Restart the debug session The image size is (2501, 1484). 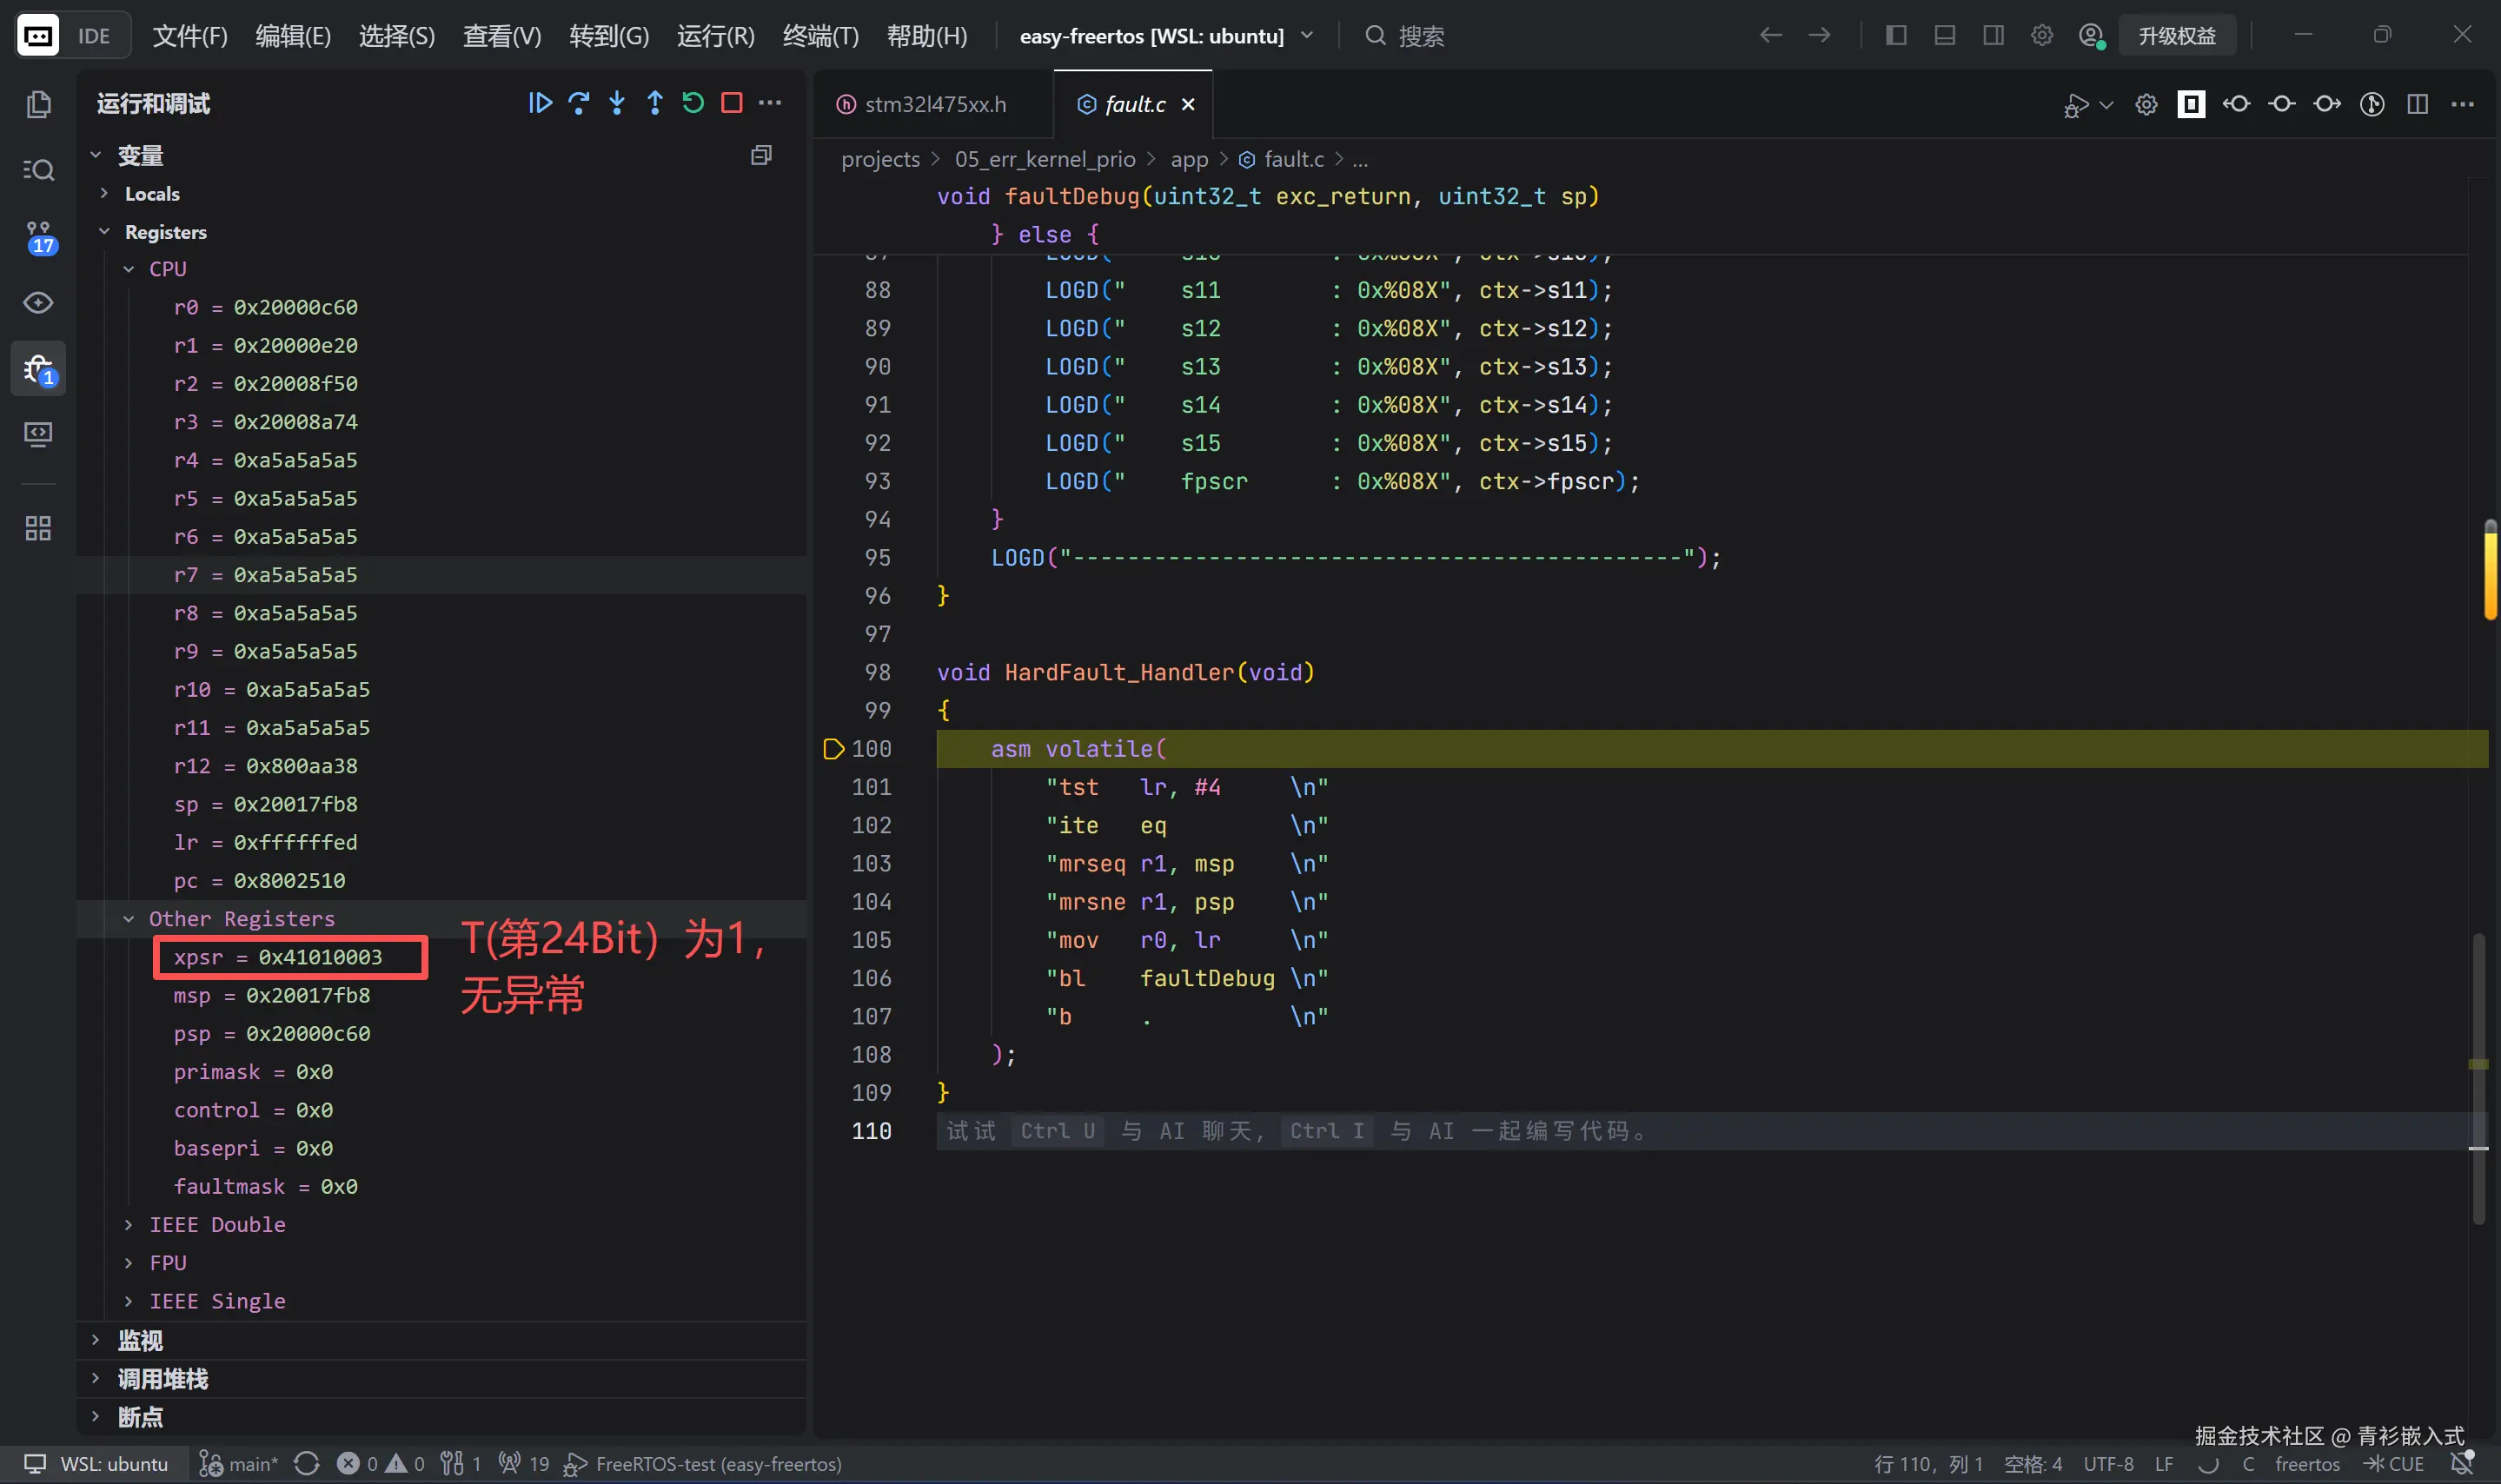(x=693, y=102)
